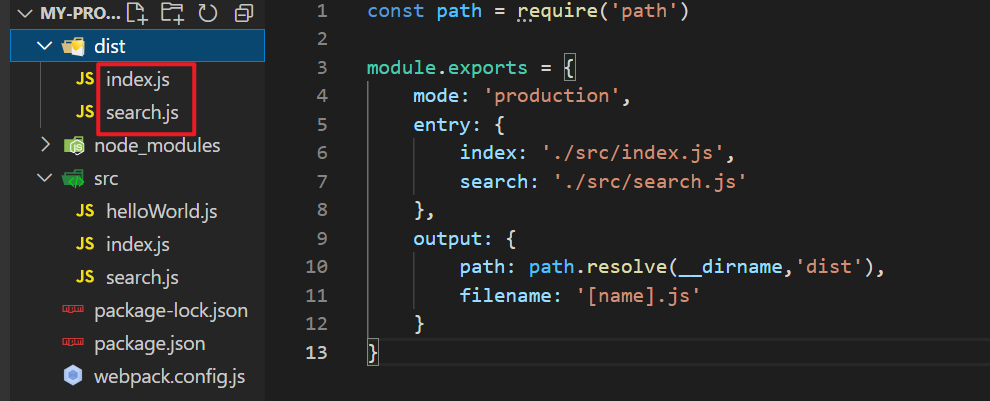
Task: Click the 'const' keyword on line 1
Action: (x=396, y=12)
